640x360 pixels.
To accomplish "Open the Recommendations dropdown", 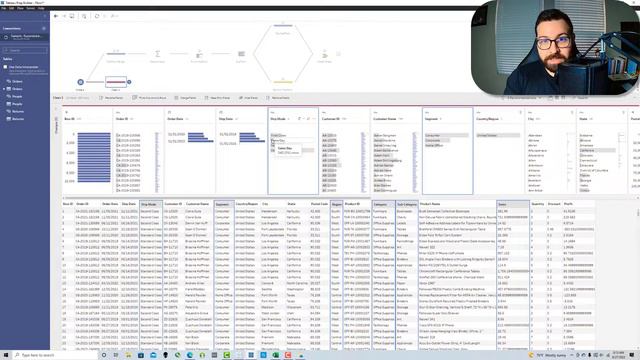I will click(x=521, y=98).
